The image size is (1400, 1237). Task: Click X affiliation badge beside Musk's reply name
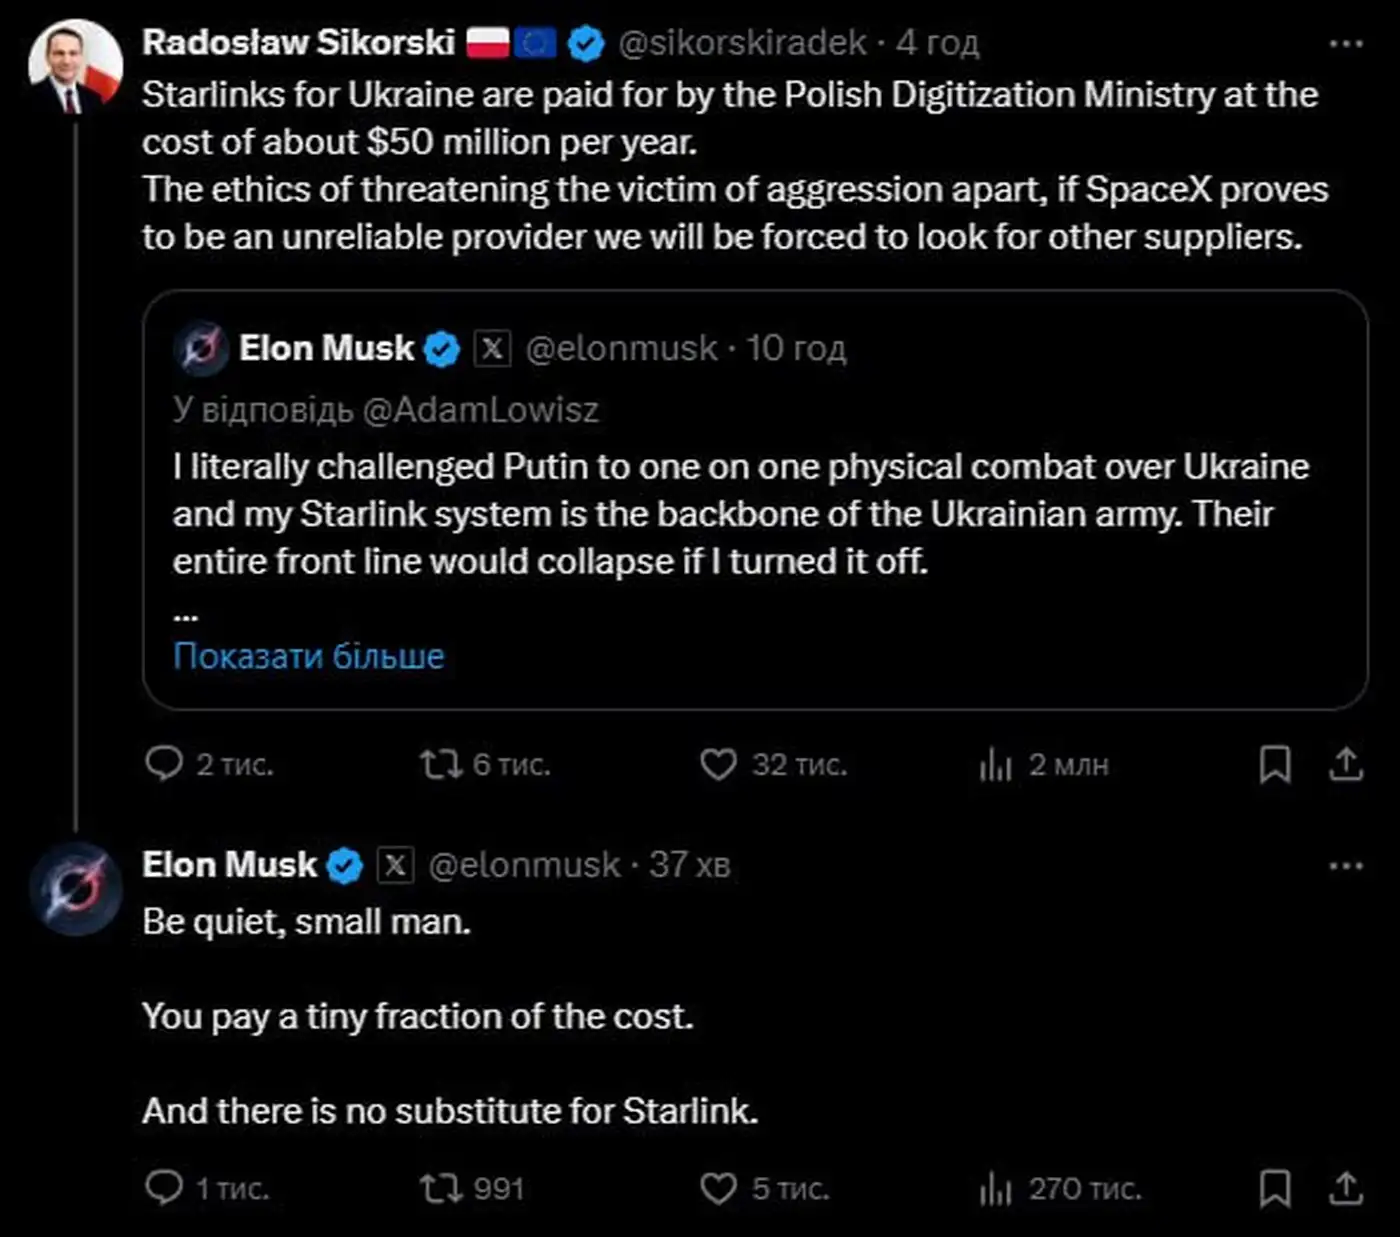click(395, 865)
